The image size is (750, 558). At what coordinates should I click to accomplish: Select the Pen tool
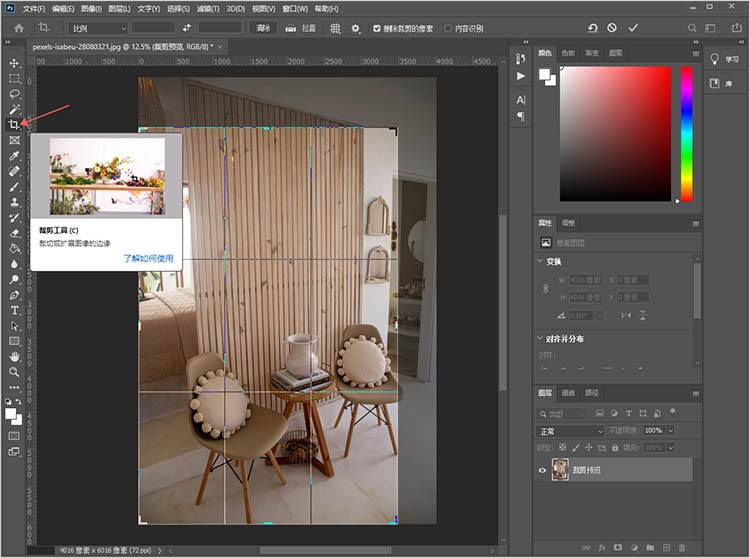14,295
